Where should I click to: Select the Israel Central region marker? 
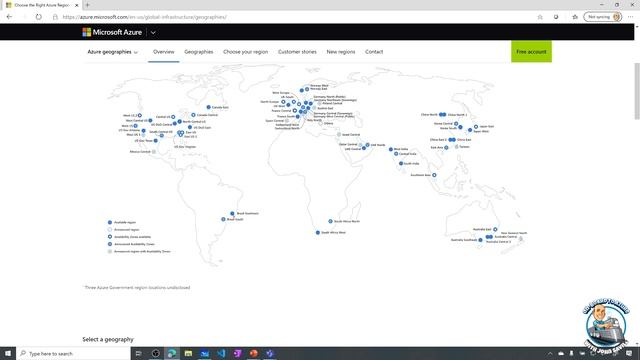pos(339,134)
